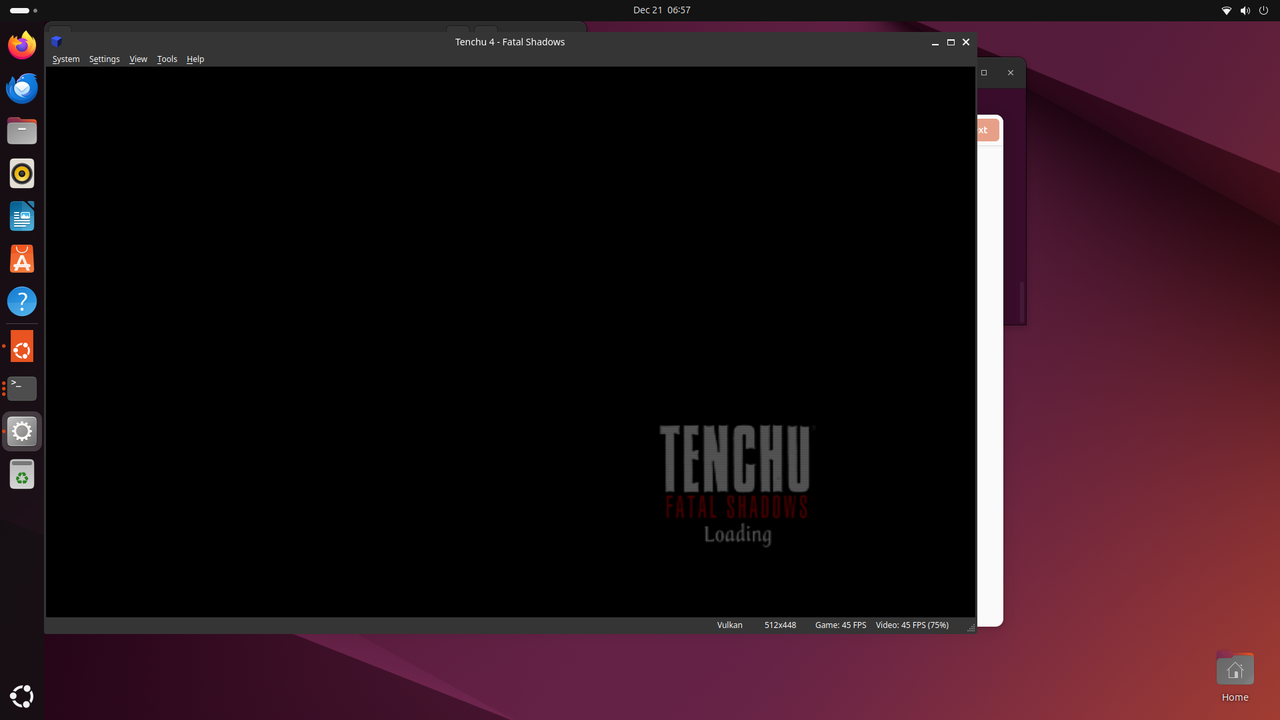Click the orange Ubuntu installer icon in the dock
This screenshot has height=720, width=1280.
[22, 346]
